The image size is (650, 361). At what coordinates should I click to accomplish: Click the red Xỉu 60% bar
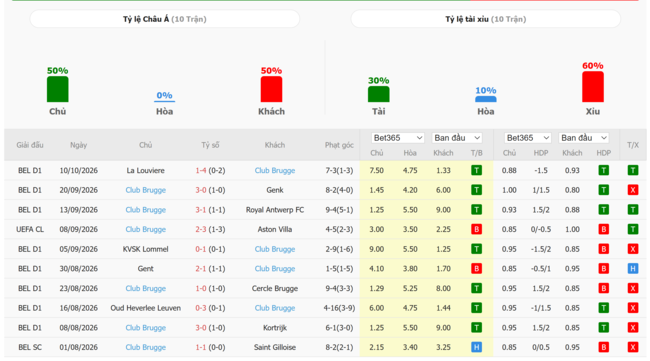pyautogui.click(x=592, y=87)
